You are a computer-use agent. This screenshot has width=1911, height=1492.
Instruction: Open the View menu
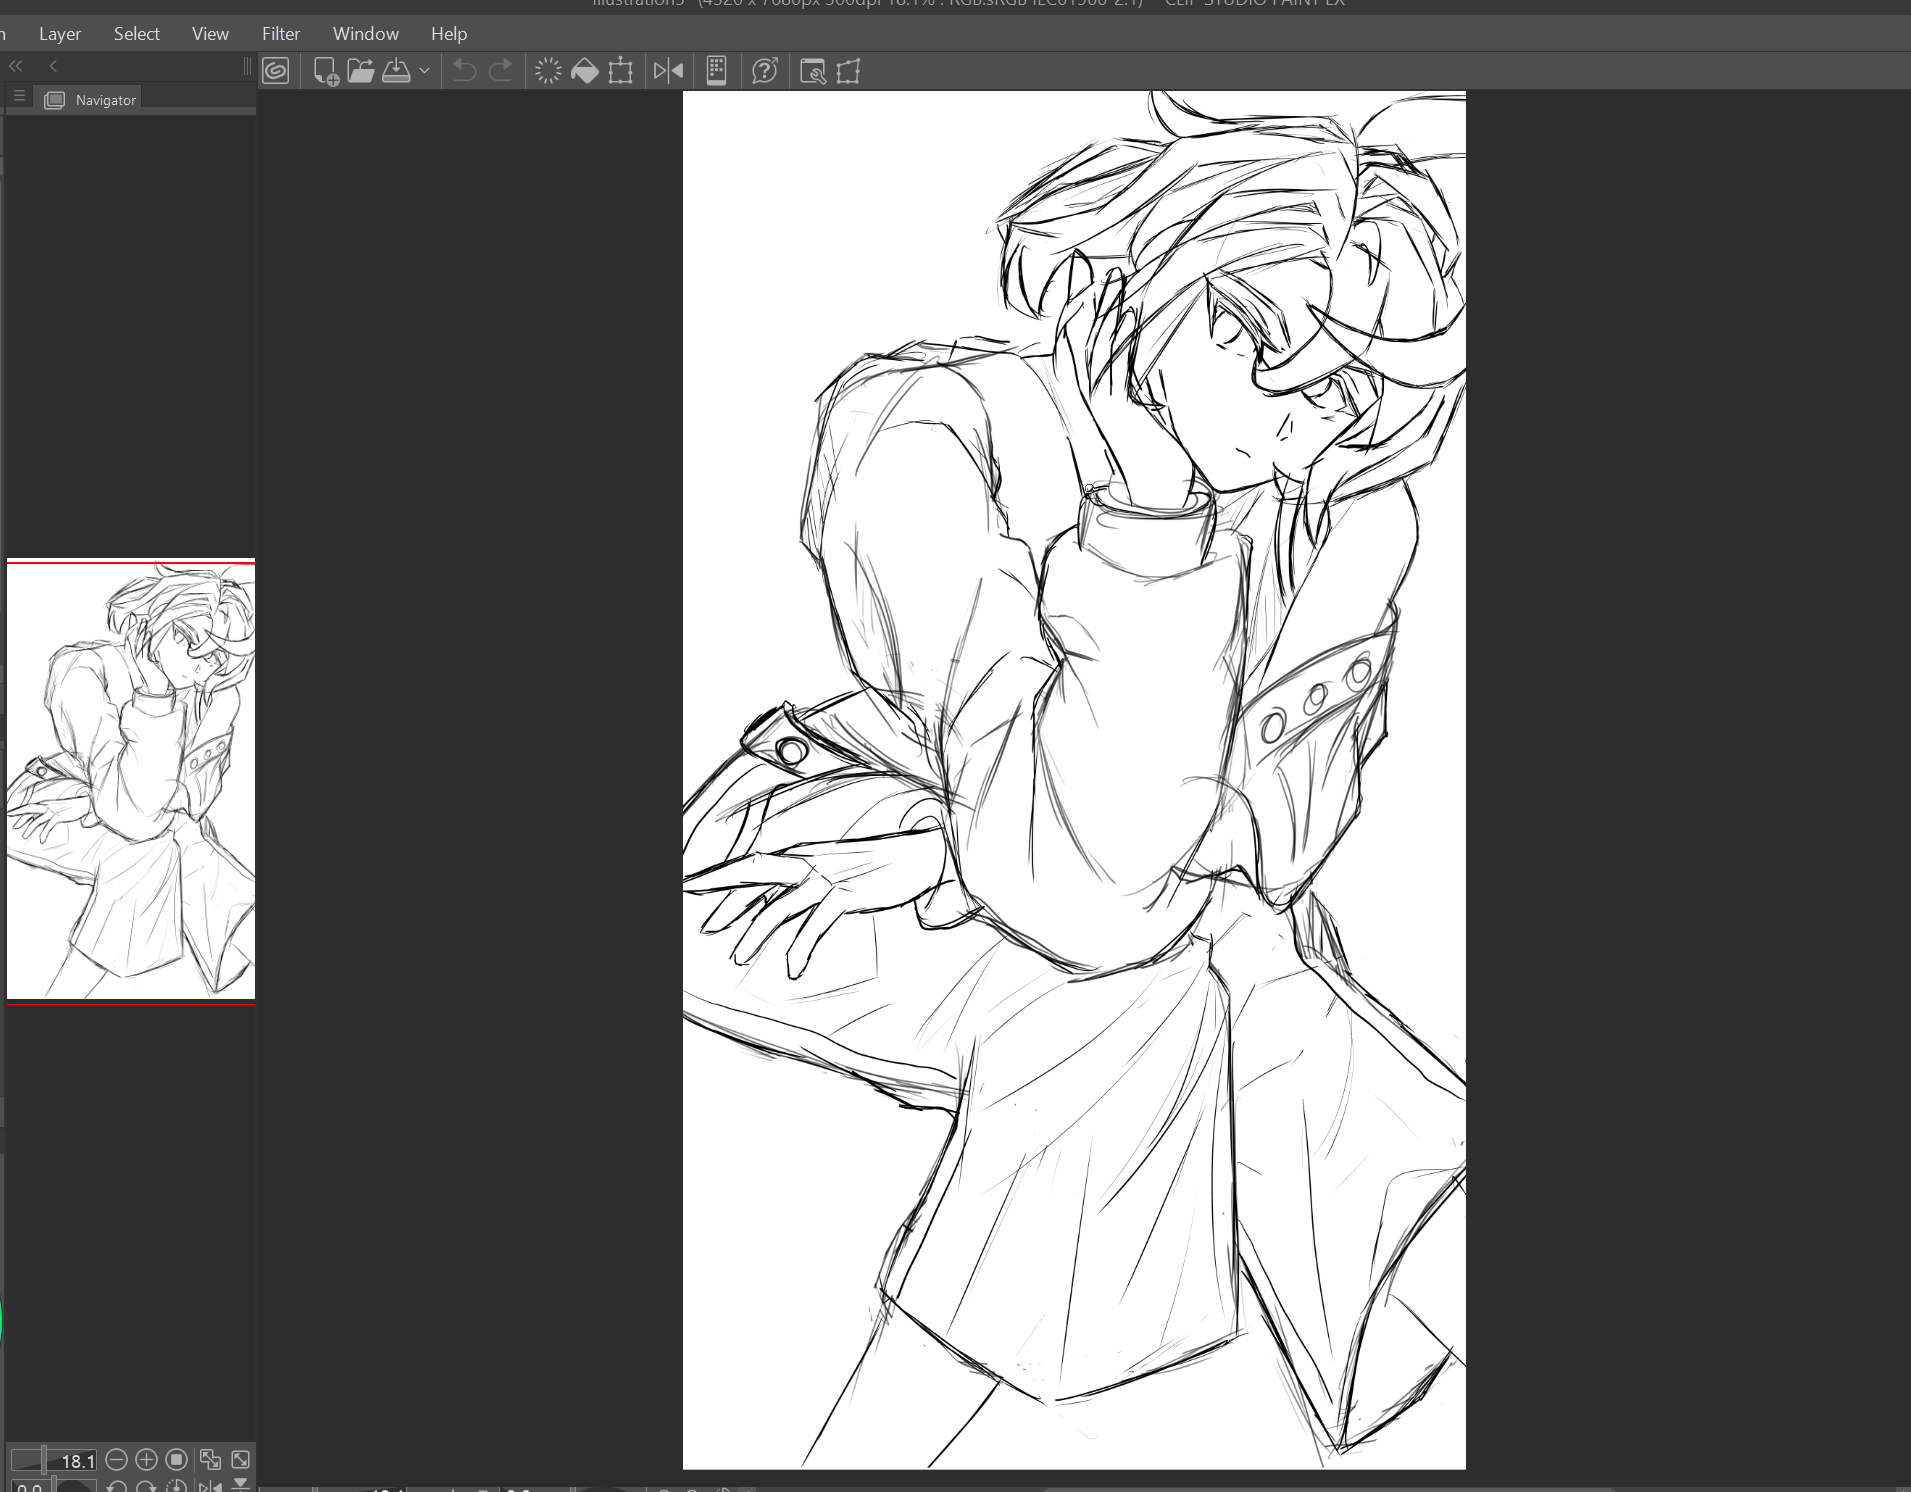point(210,34)
